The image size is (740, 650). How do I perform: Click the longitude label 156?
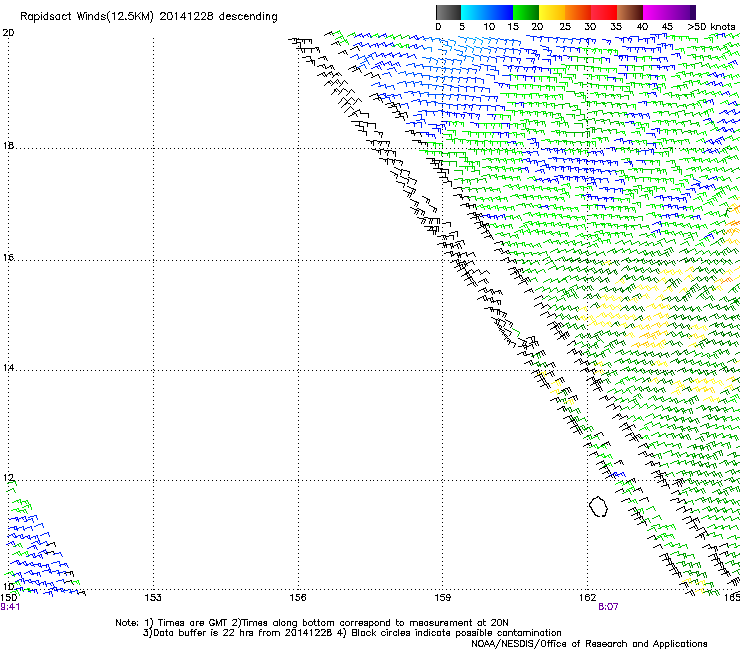(x=298, y=598)
